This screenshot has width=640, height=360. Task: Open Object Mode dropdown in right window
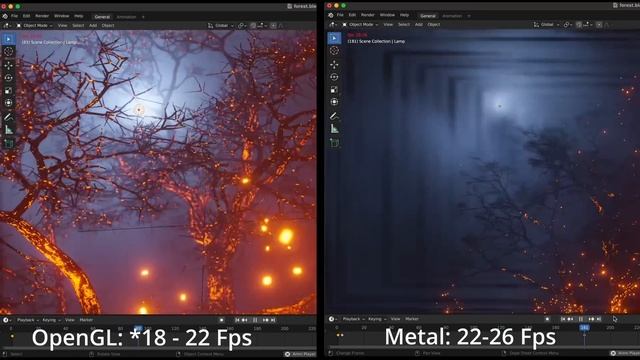(x=360, y=24)
